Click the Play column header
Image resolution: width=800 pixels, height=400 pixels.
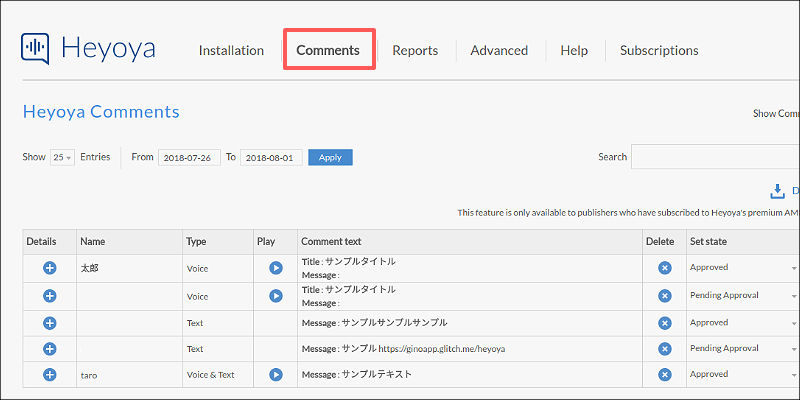[x=276, y=242]
